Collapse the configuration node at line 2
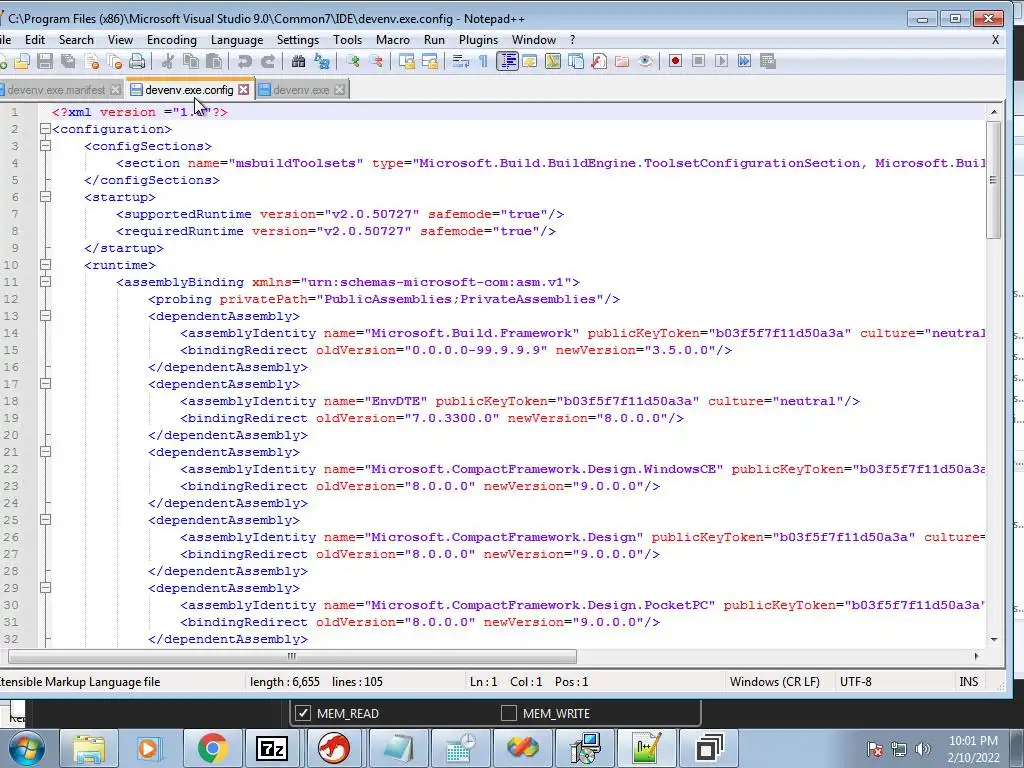1024x768 pixels. coord(45,129)
